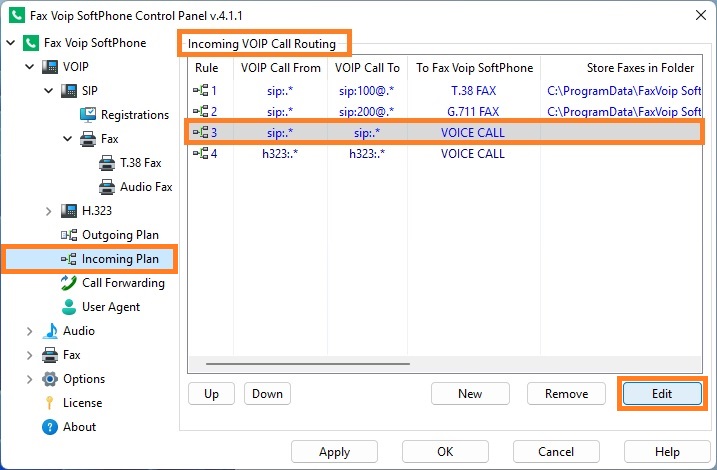This screenshot has height=470, width=717.
Task: Click the title bar app phone icon
Action: [x=17, y=16]
